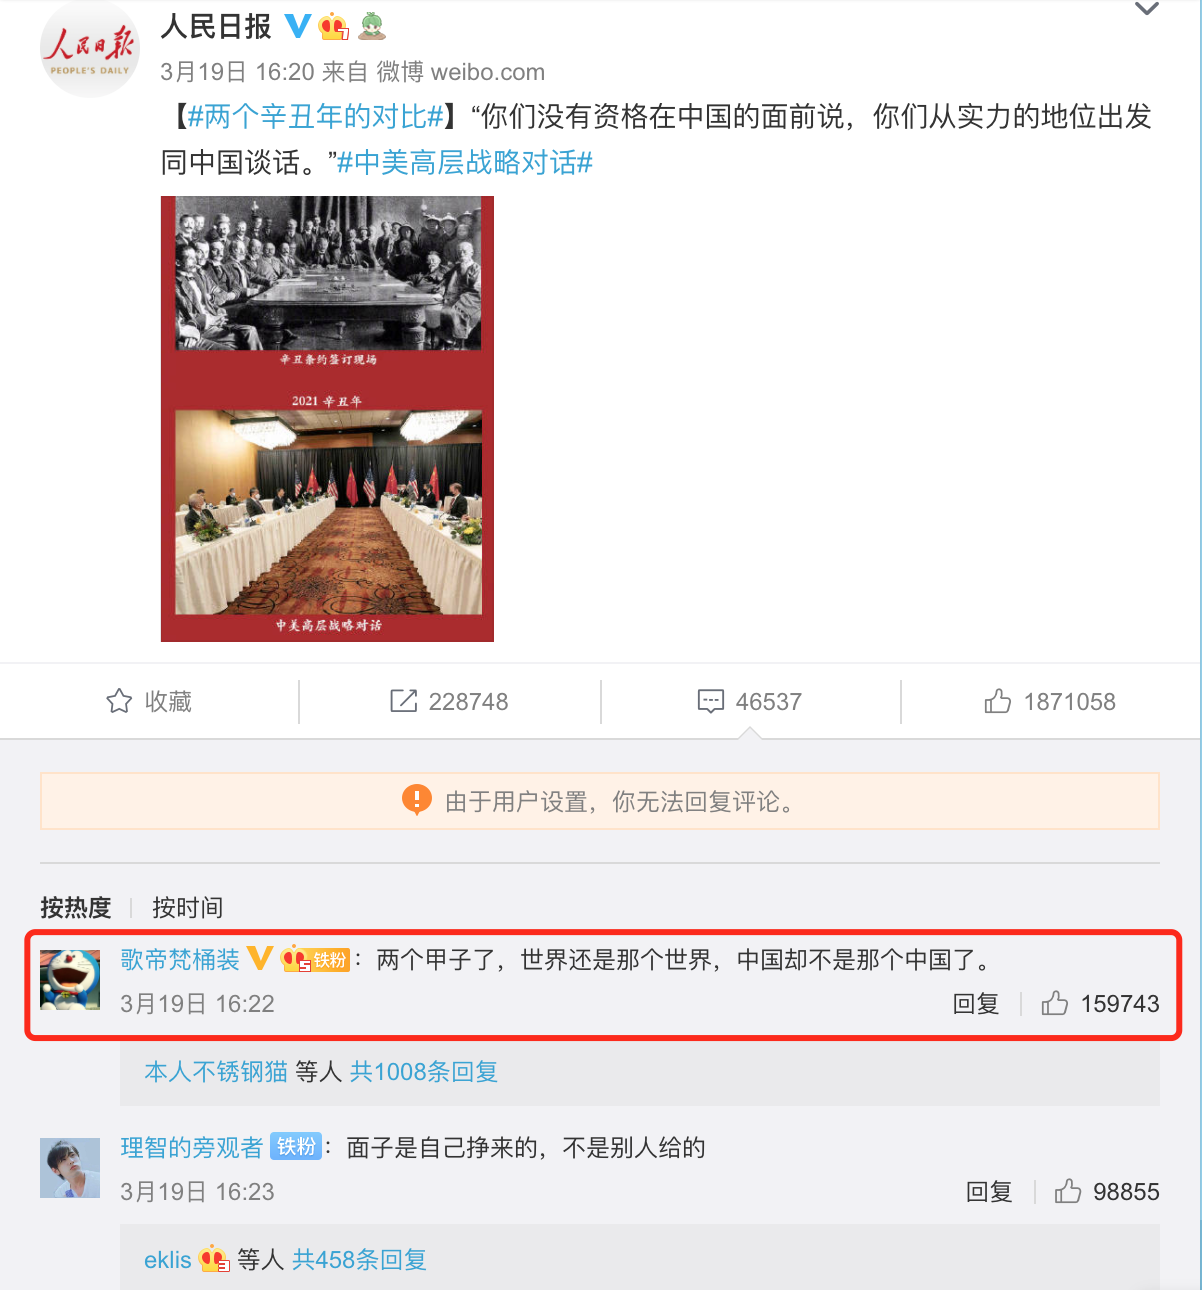Open the post options chevron menu
The image size is (1202, 1290).
1147,10
